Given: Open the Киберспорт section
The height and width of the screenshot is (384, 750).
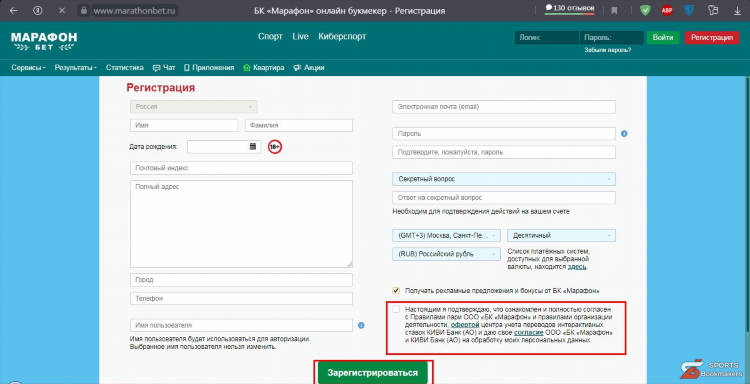Looking at the screenshot, I should click(x=342, y=36).
